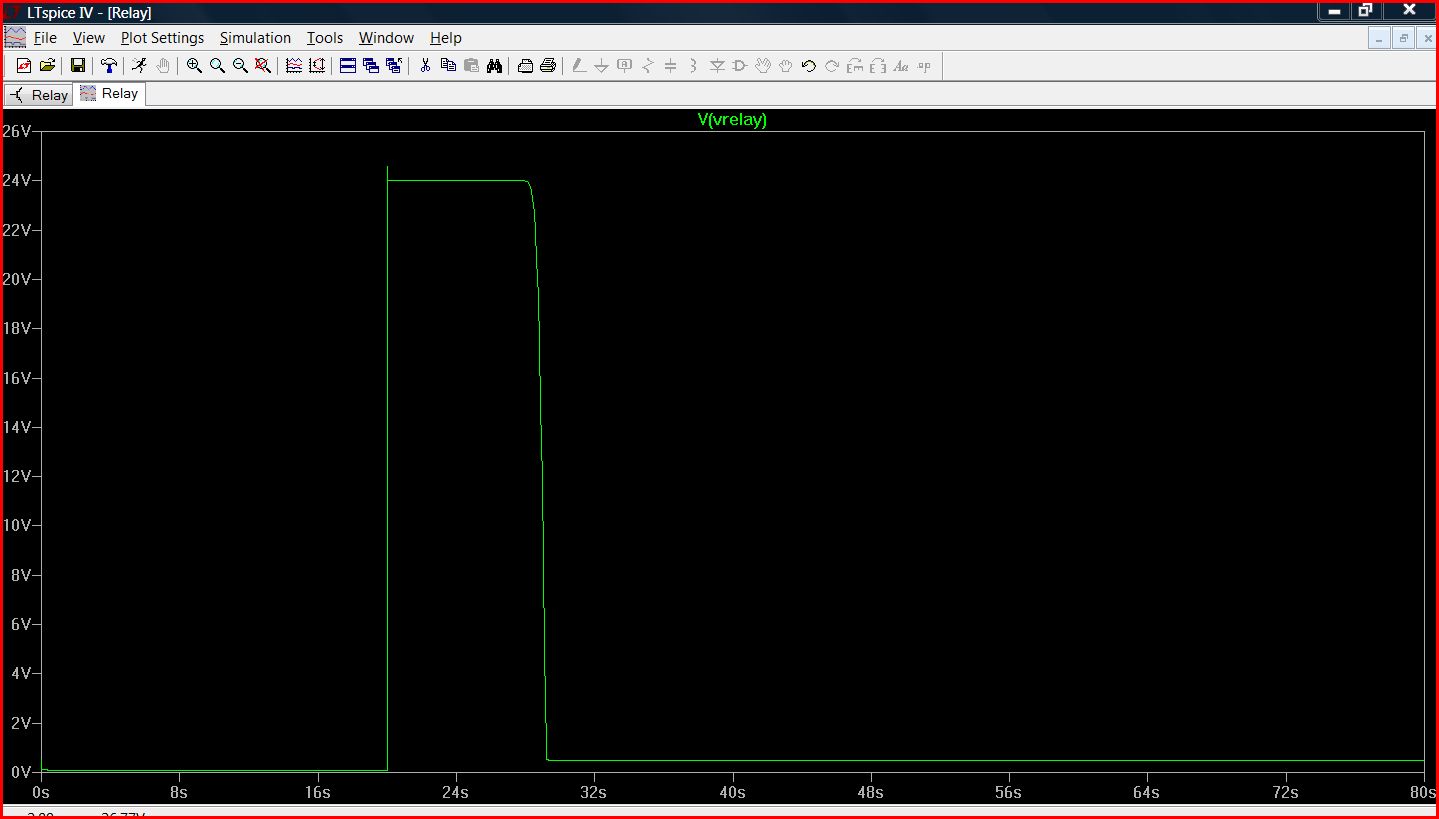The image size is (1439, 819).
Task: Click the Print Setup icon
Action: (x=525, y=66)
